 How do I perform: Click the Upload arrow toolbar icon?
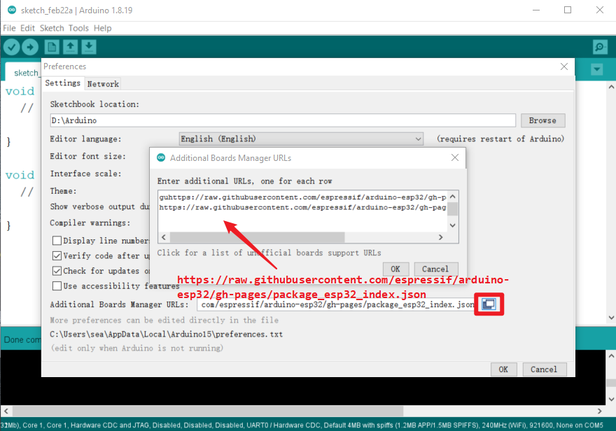pyautogui.click(x=30, y=47)
